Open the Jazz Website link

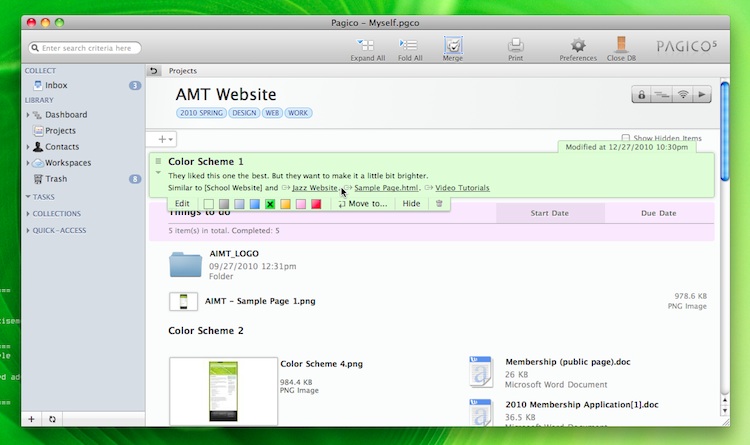[315, 188]
